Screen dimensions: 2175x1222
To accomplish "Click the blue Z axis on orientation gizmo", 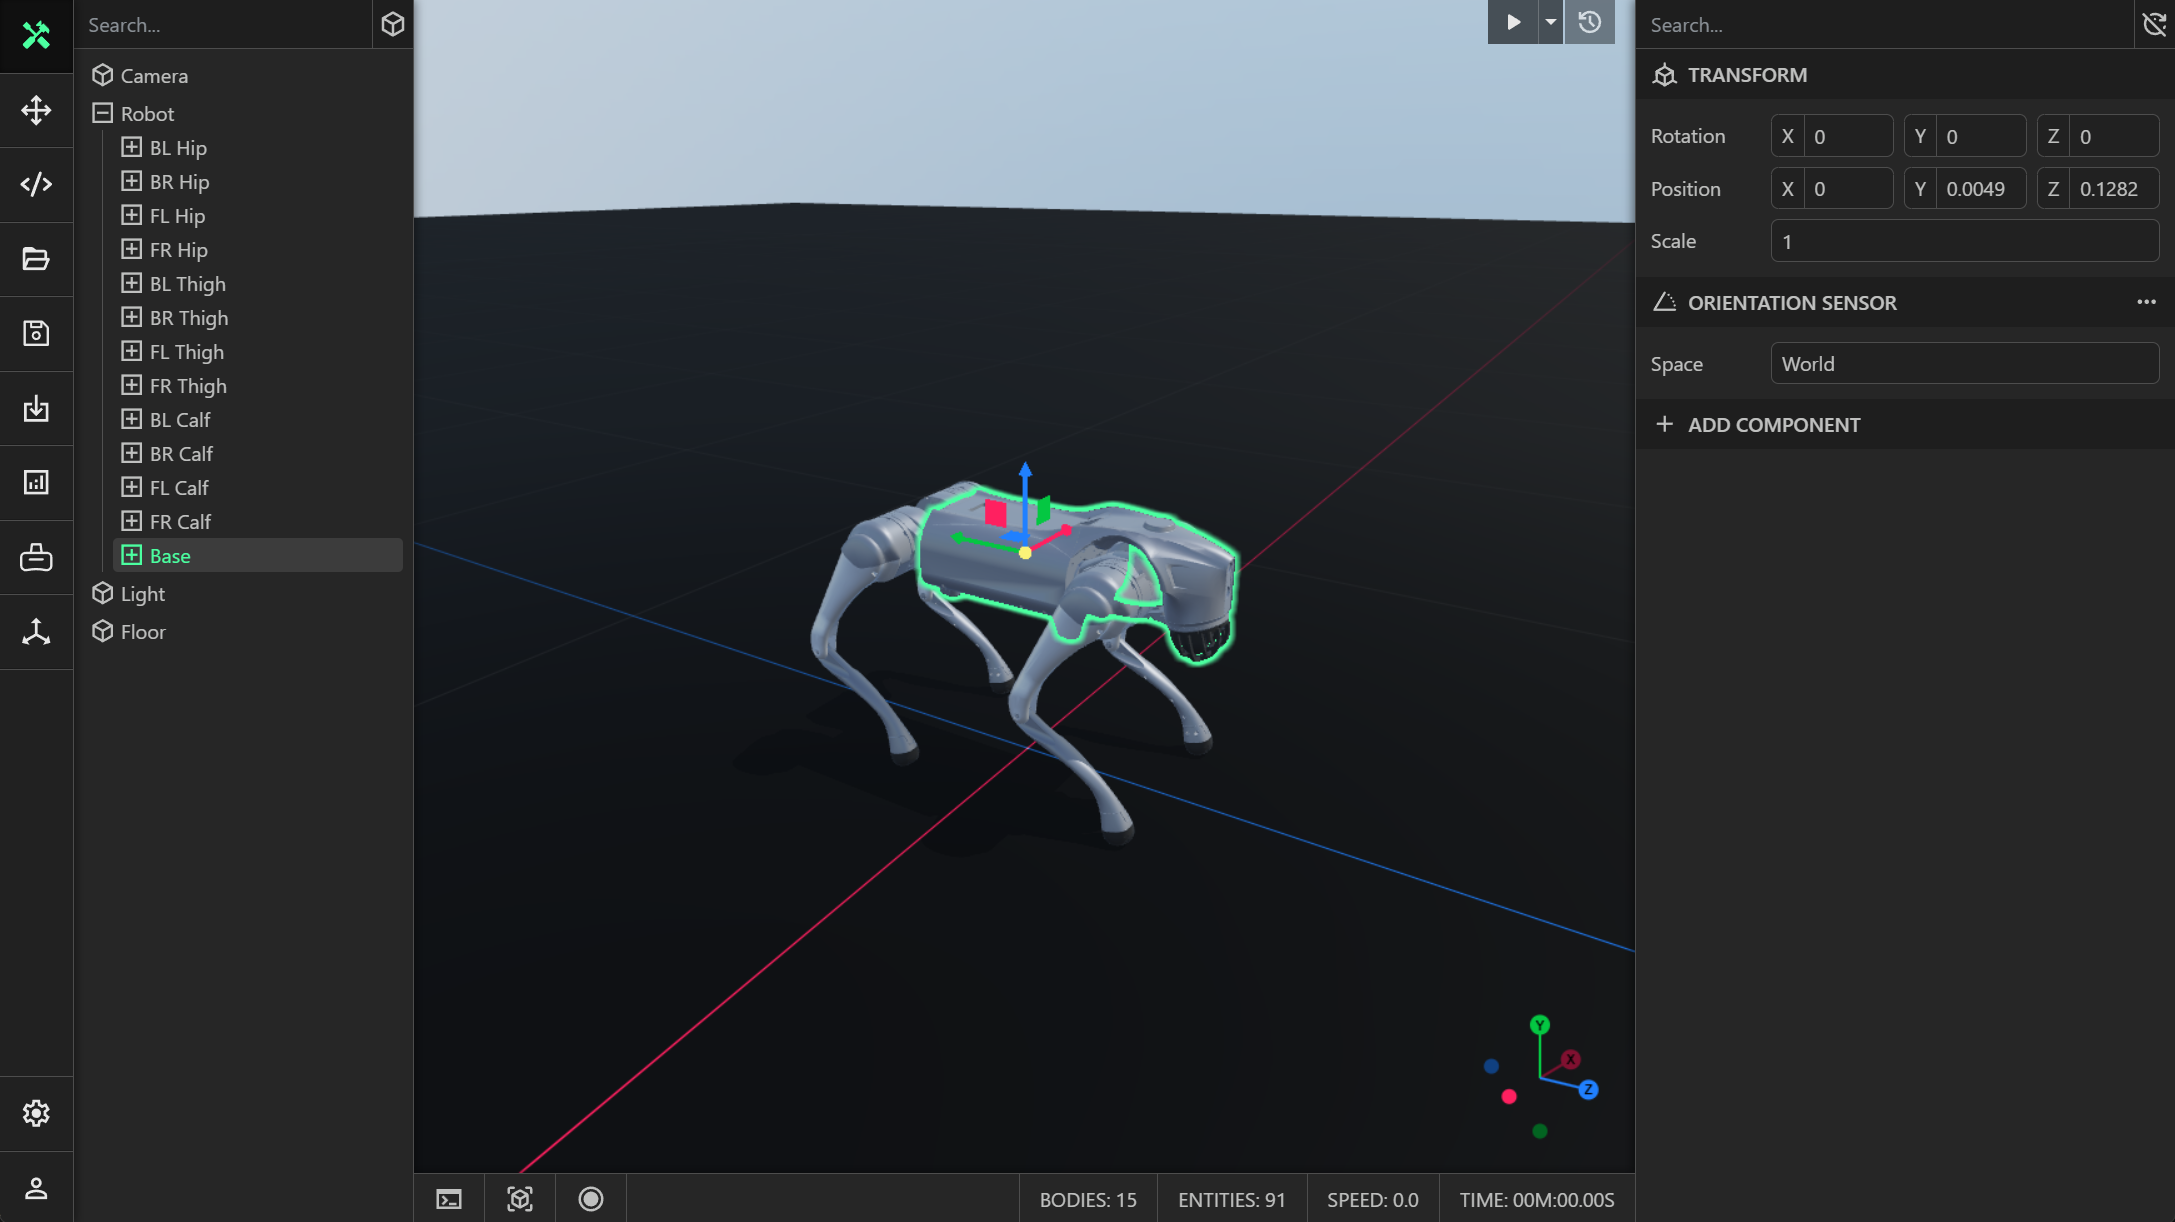I will click(1588, 1090).
